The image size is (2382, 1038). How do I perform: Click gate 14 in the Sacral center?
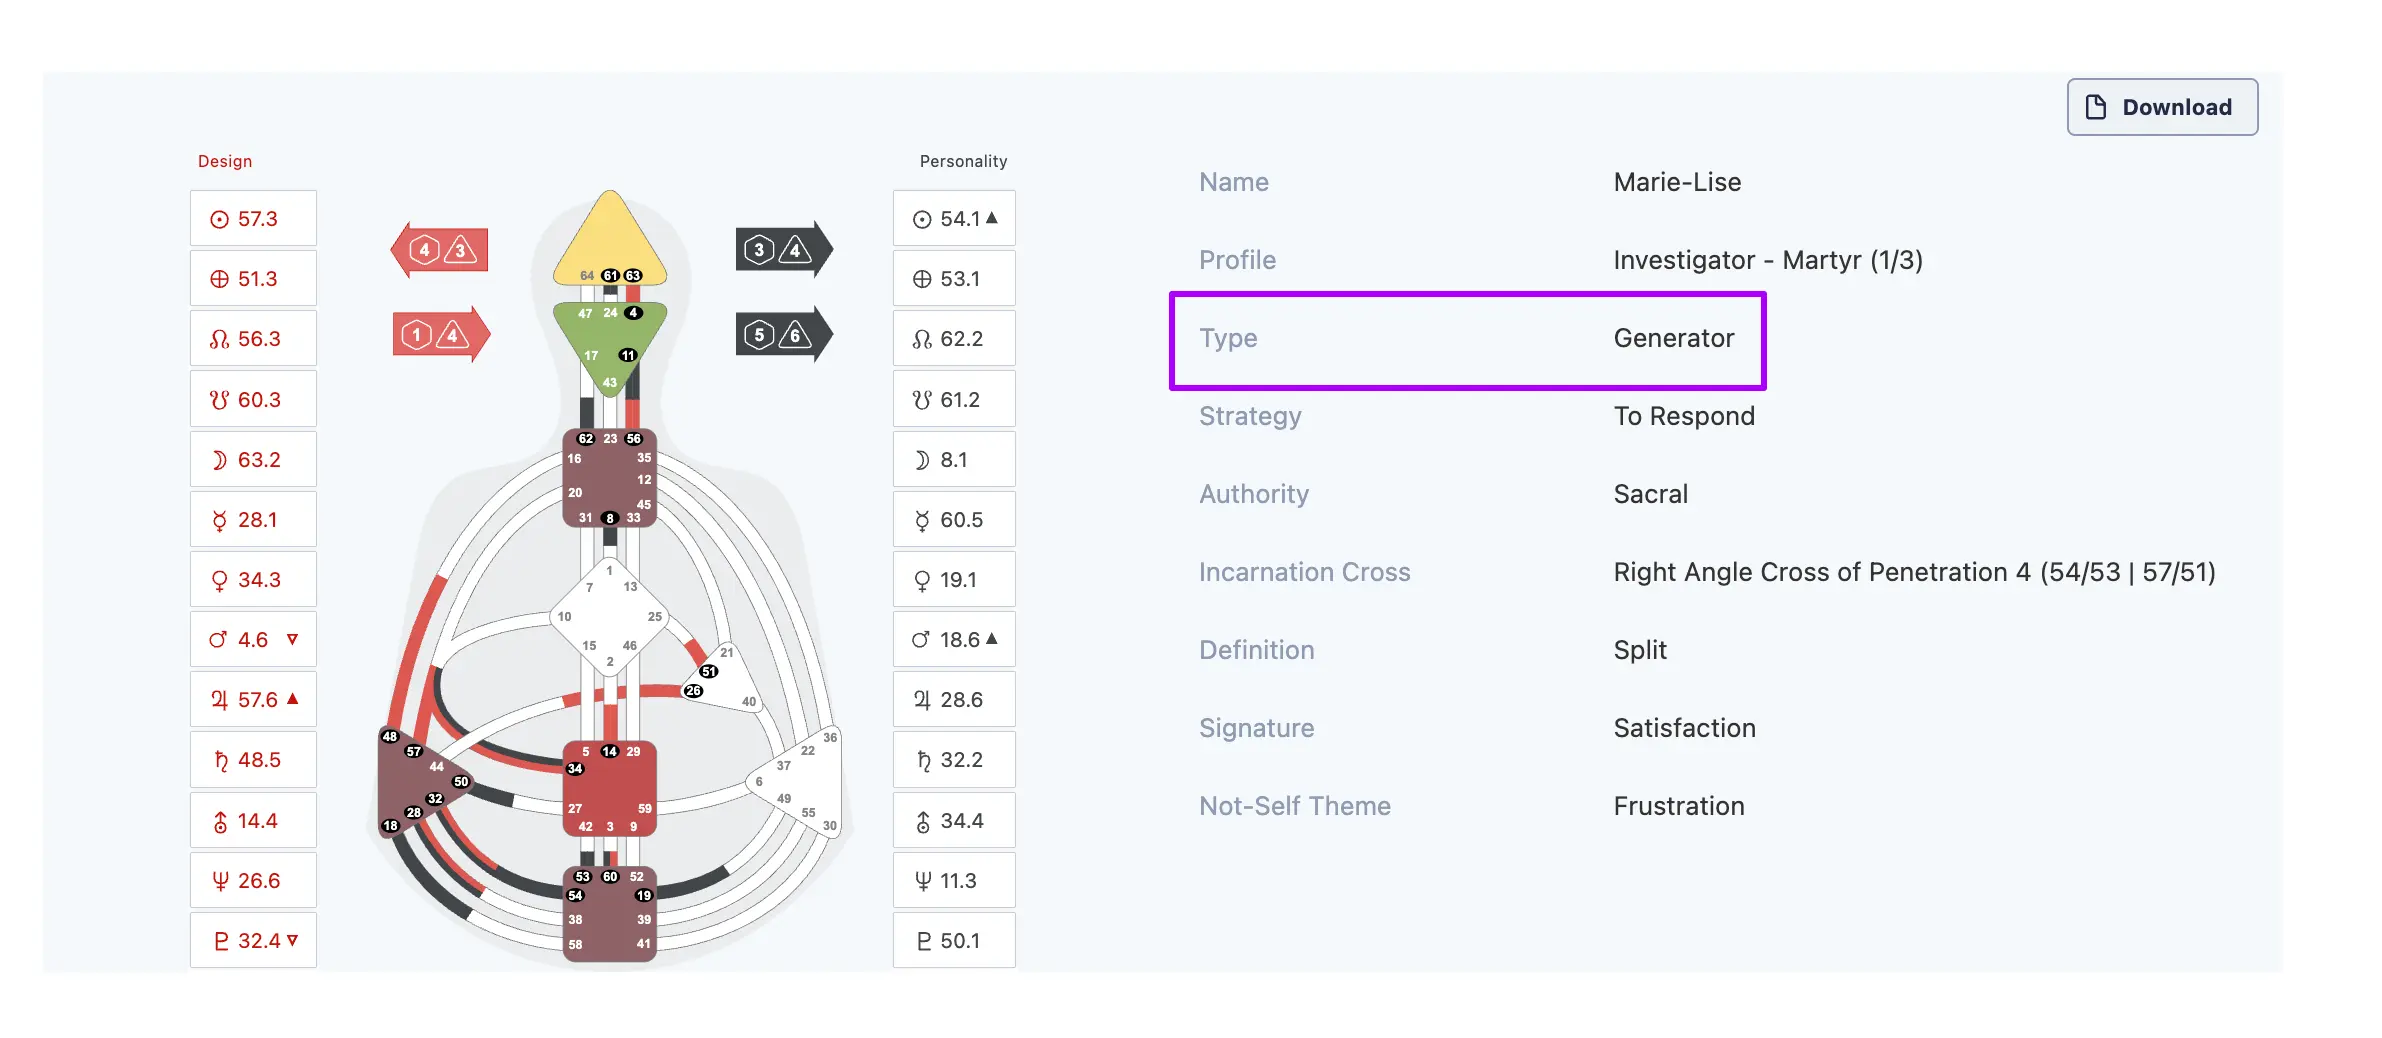click(609, 752)
